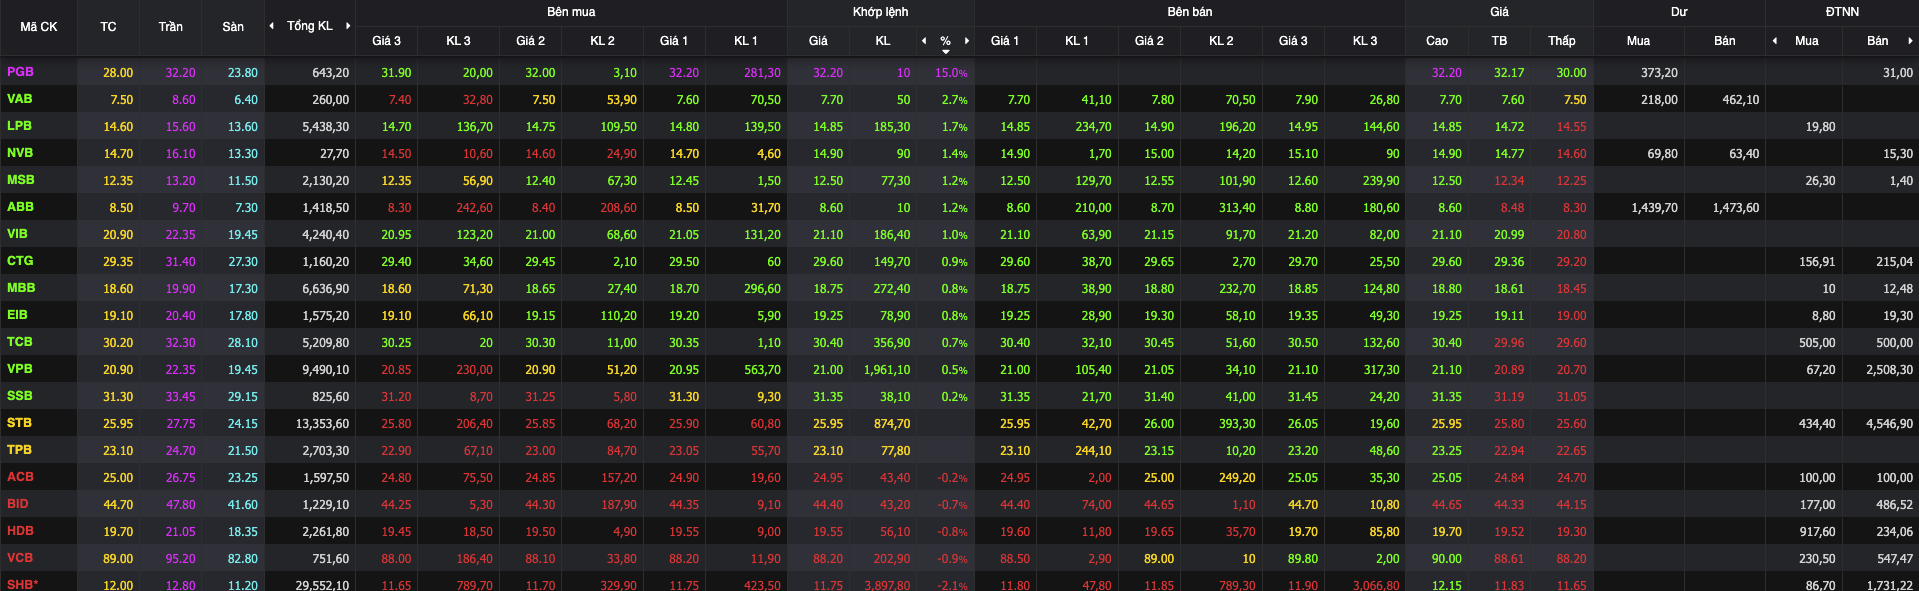Screen dimensions: 1919x591
Task: Open the HDB stock symbol
Action: (20, 531)
